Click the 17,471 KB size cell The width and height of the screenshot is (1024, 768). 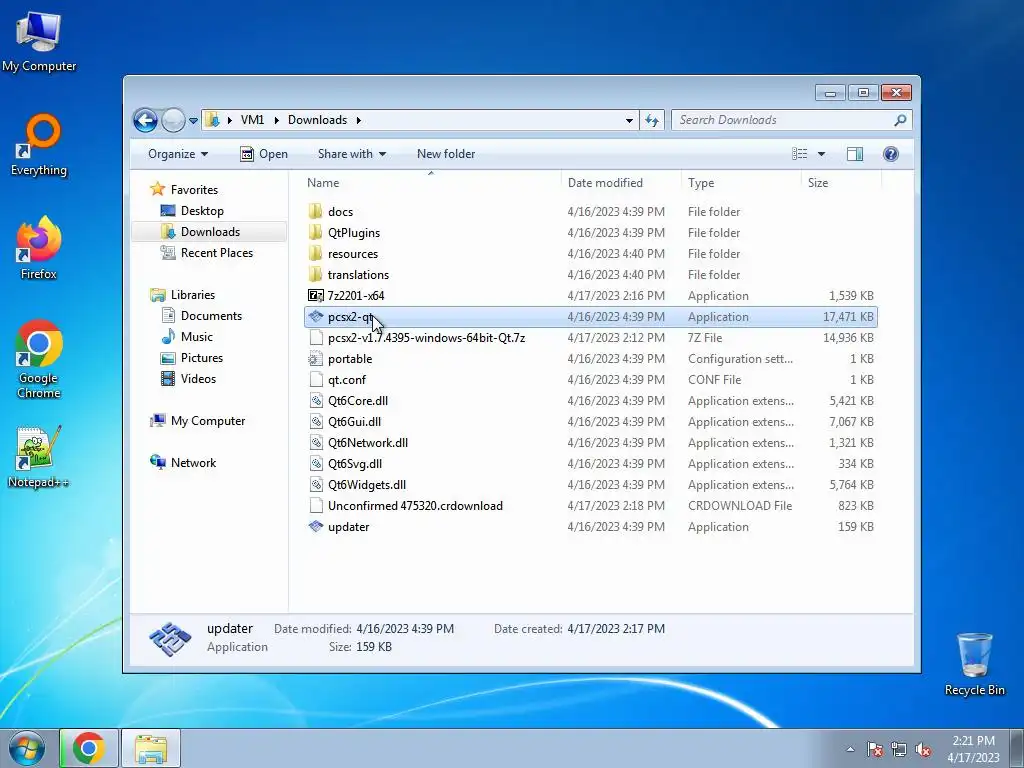click(x=848, y=317)
